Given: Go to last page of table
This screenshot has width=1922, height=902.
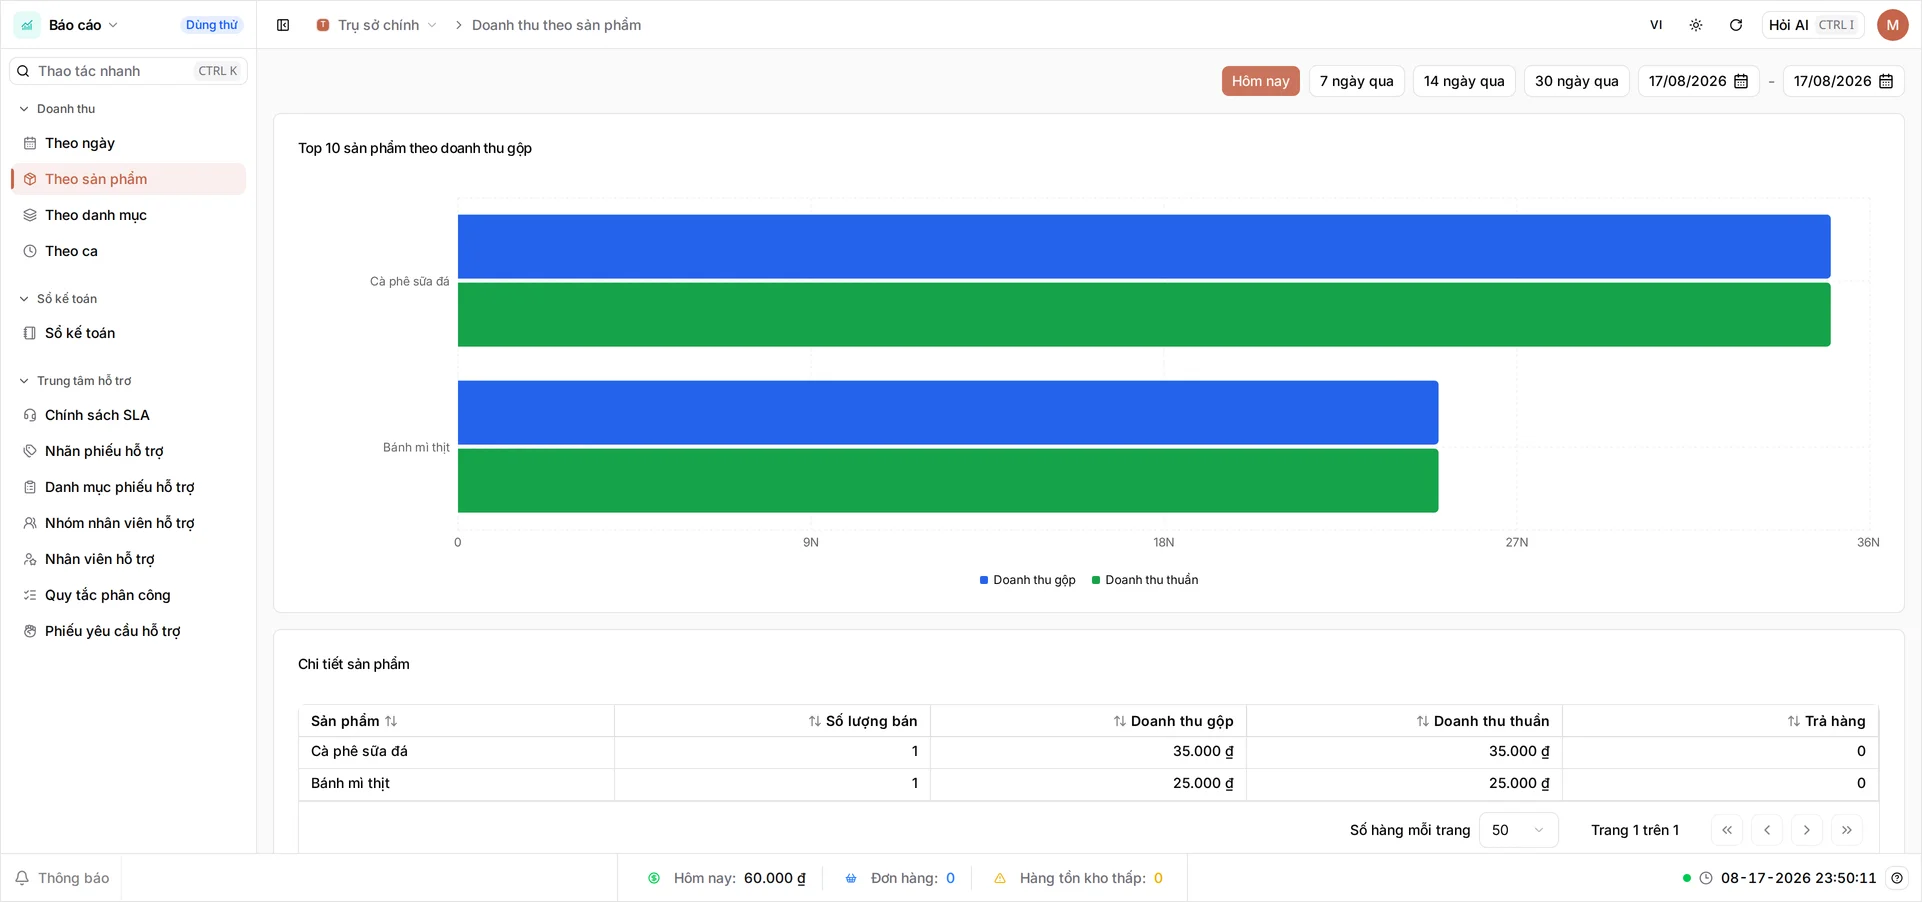Looking at the screenshot, I should click(1847, 830).
